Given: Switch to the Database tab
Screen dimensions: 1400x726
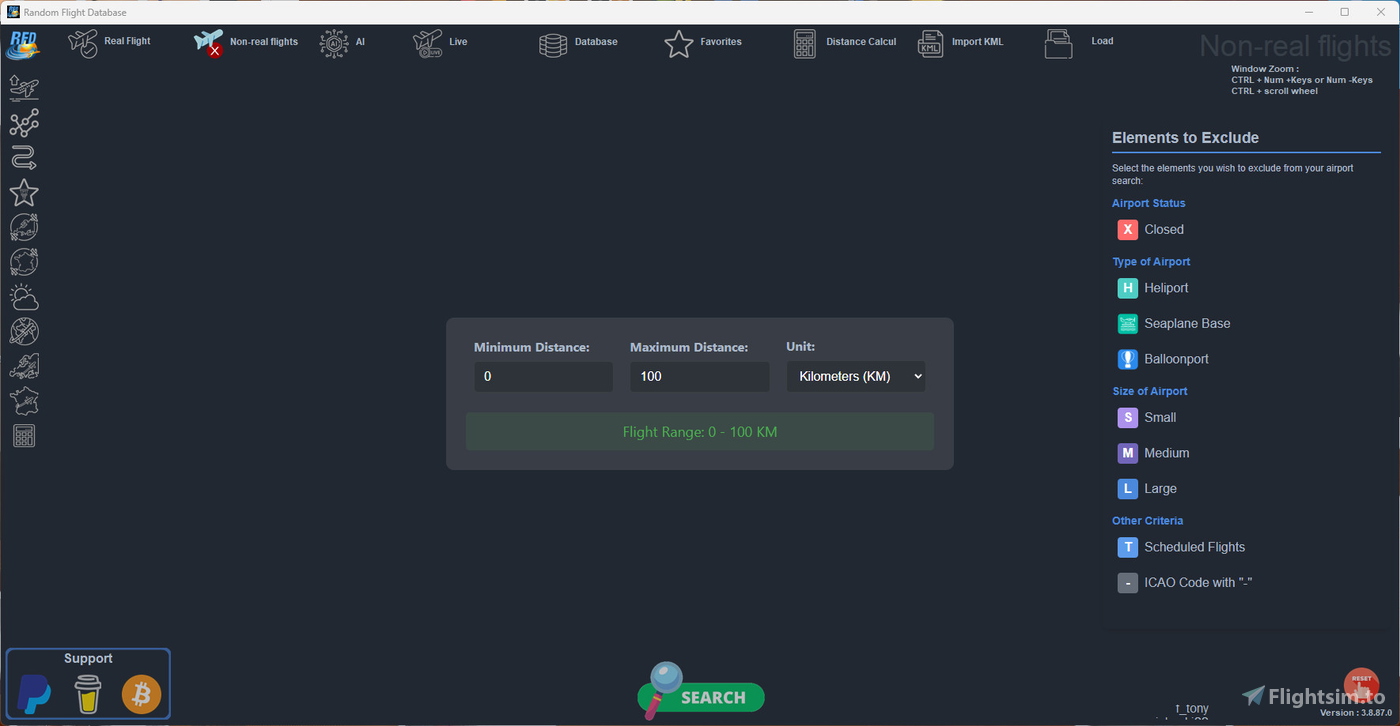Looking at the screenshot, I should tap(579, 43).
